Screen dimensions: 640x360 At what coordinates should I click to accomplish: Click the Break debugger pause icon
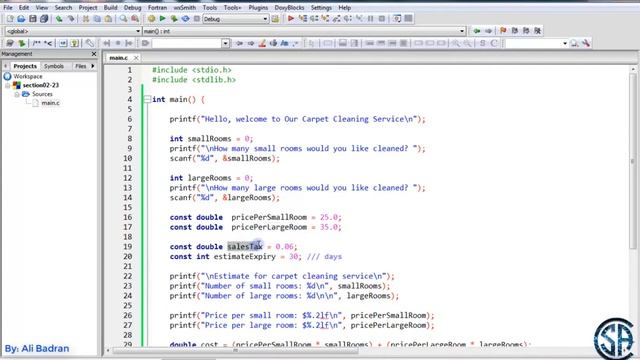(371, 18)
